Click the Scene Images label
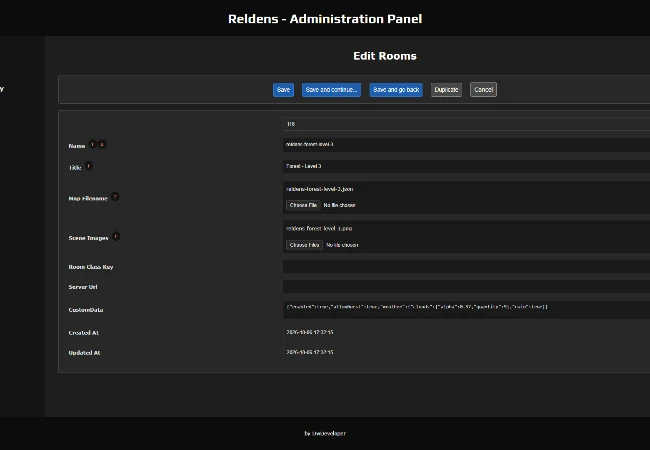Image resolution: width=650 pixels, height=450 pixels. pos(88,238)
